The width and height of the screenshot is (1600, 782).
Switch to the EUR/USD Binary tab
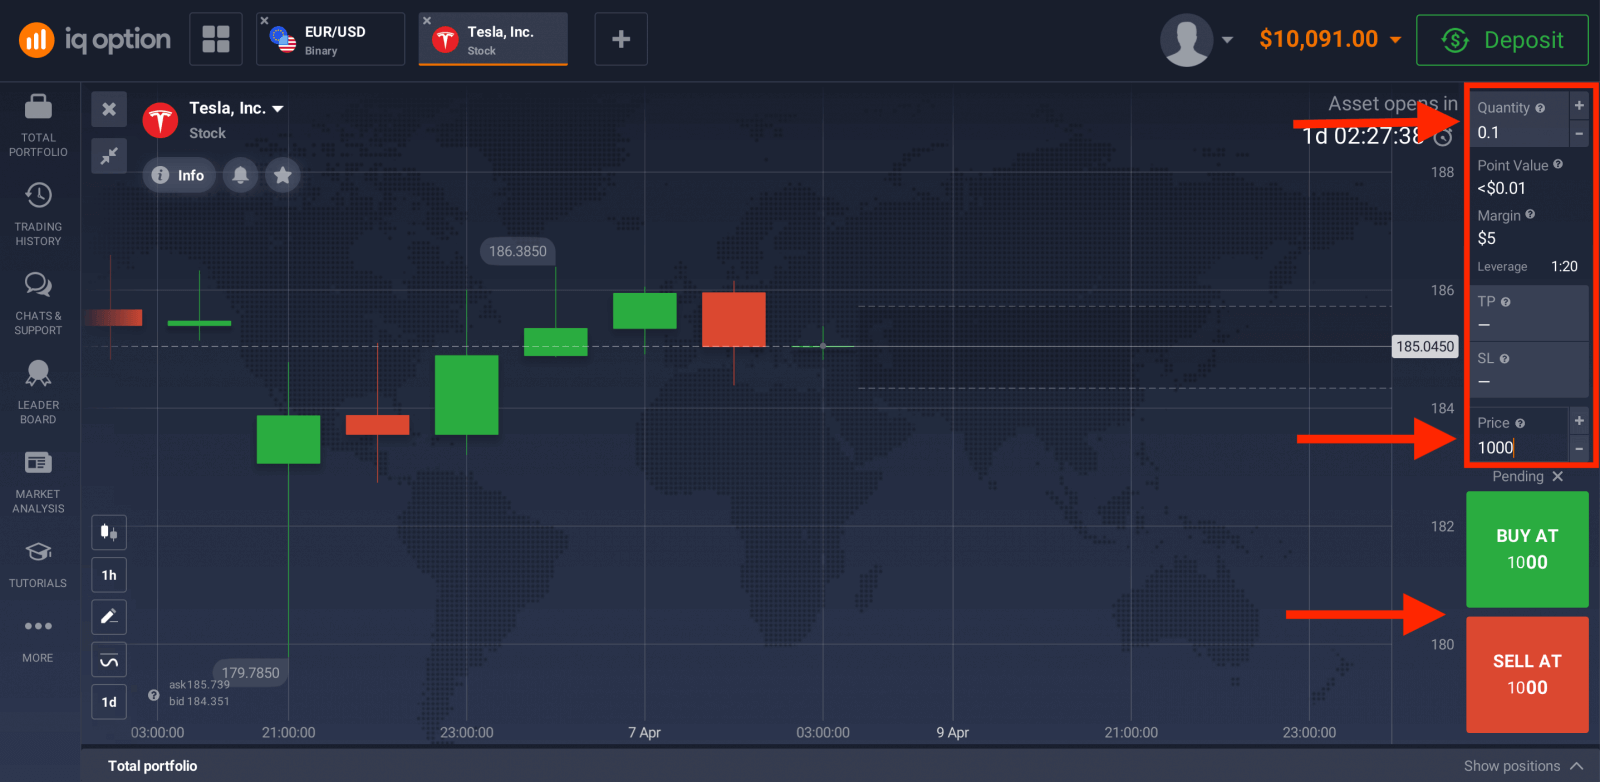[330, 39]
